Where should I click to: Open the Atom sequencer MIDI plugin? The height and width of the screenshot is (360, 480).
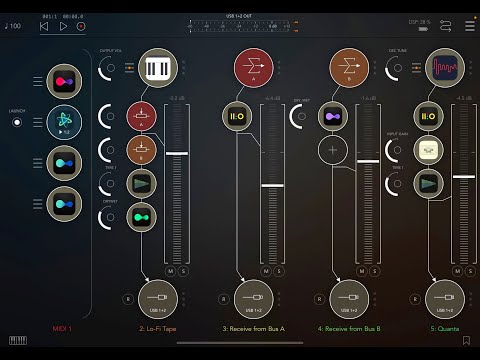(64, 122)
